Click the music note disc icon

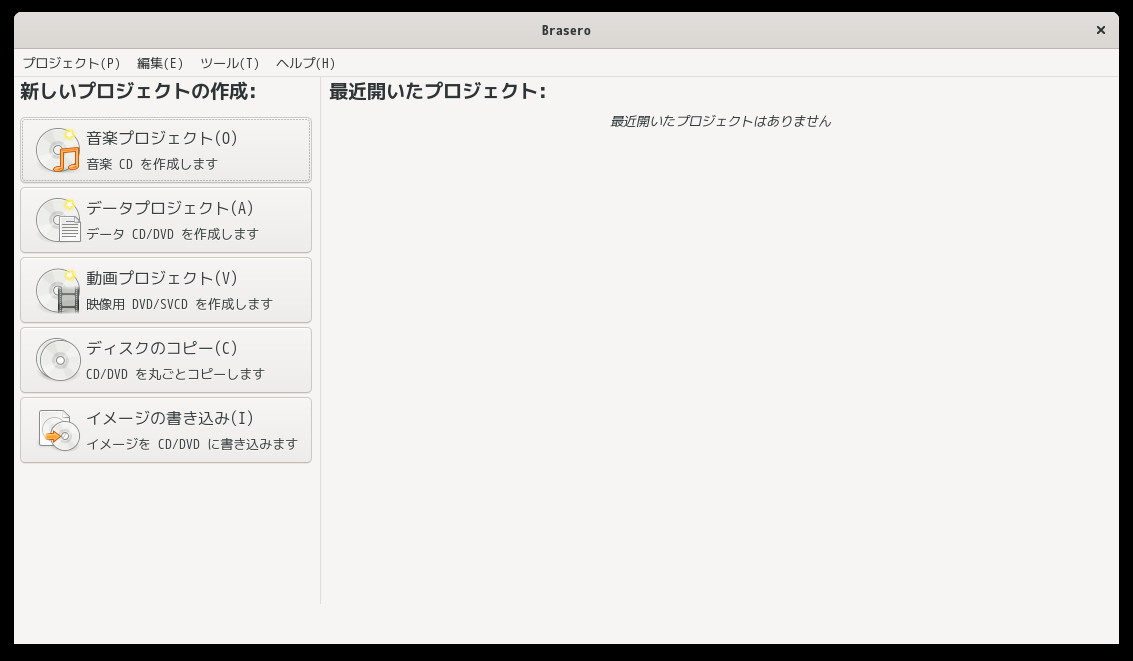tap(58, 150)
